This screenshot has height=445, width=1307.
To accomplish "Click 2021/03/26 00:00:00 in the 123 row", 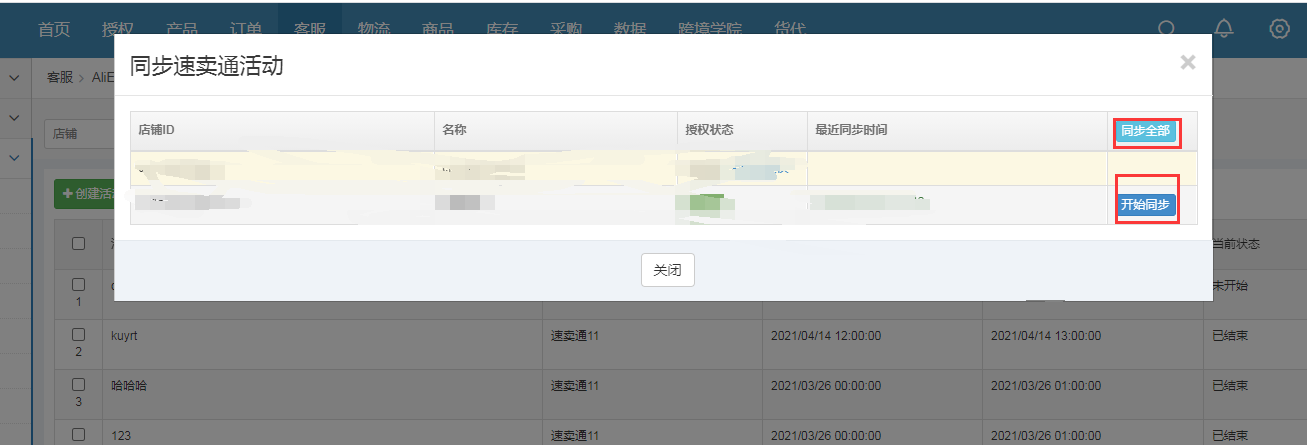I will pos(826,436).
